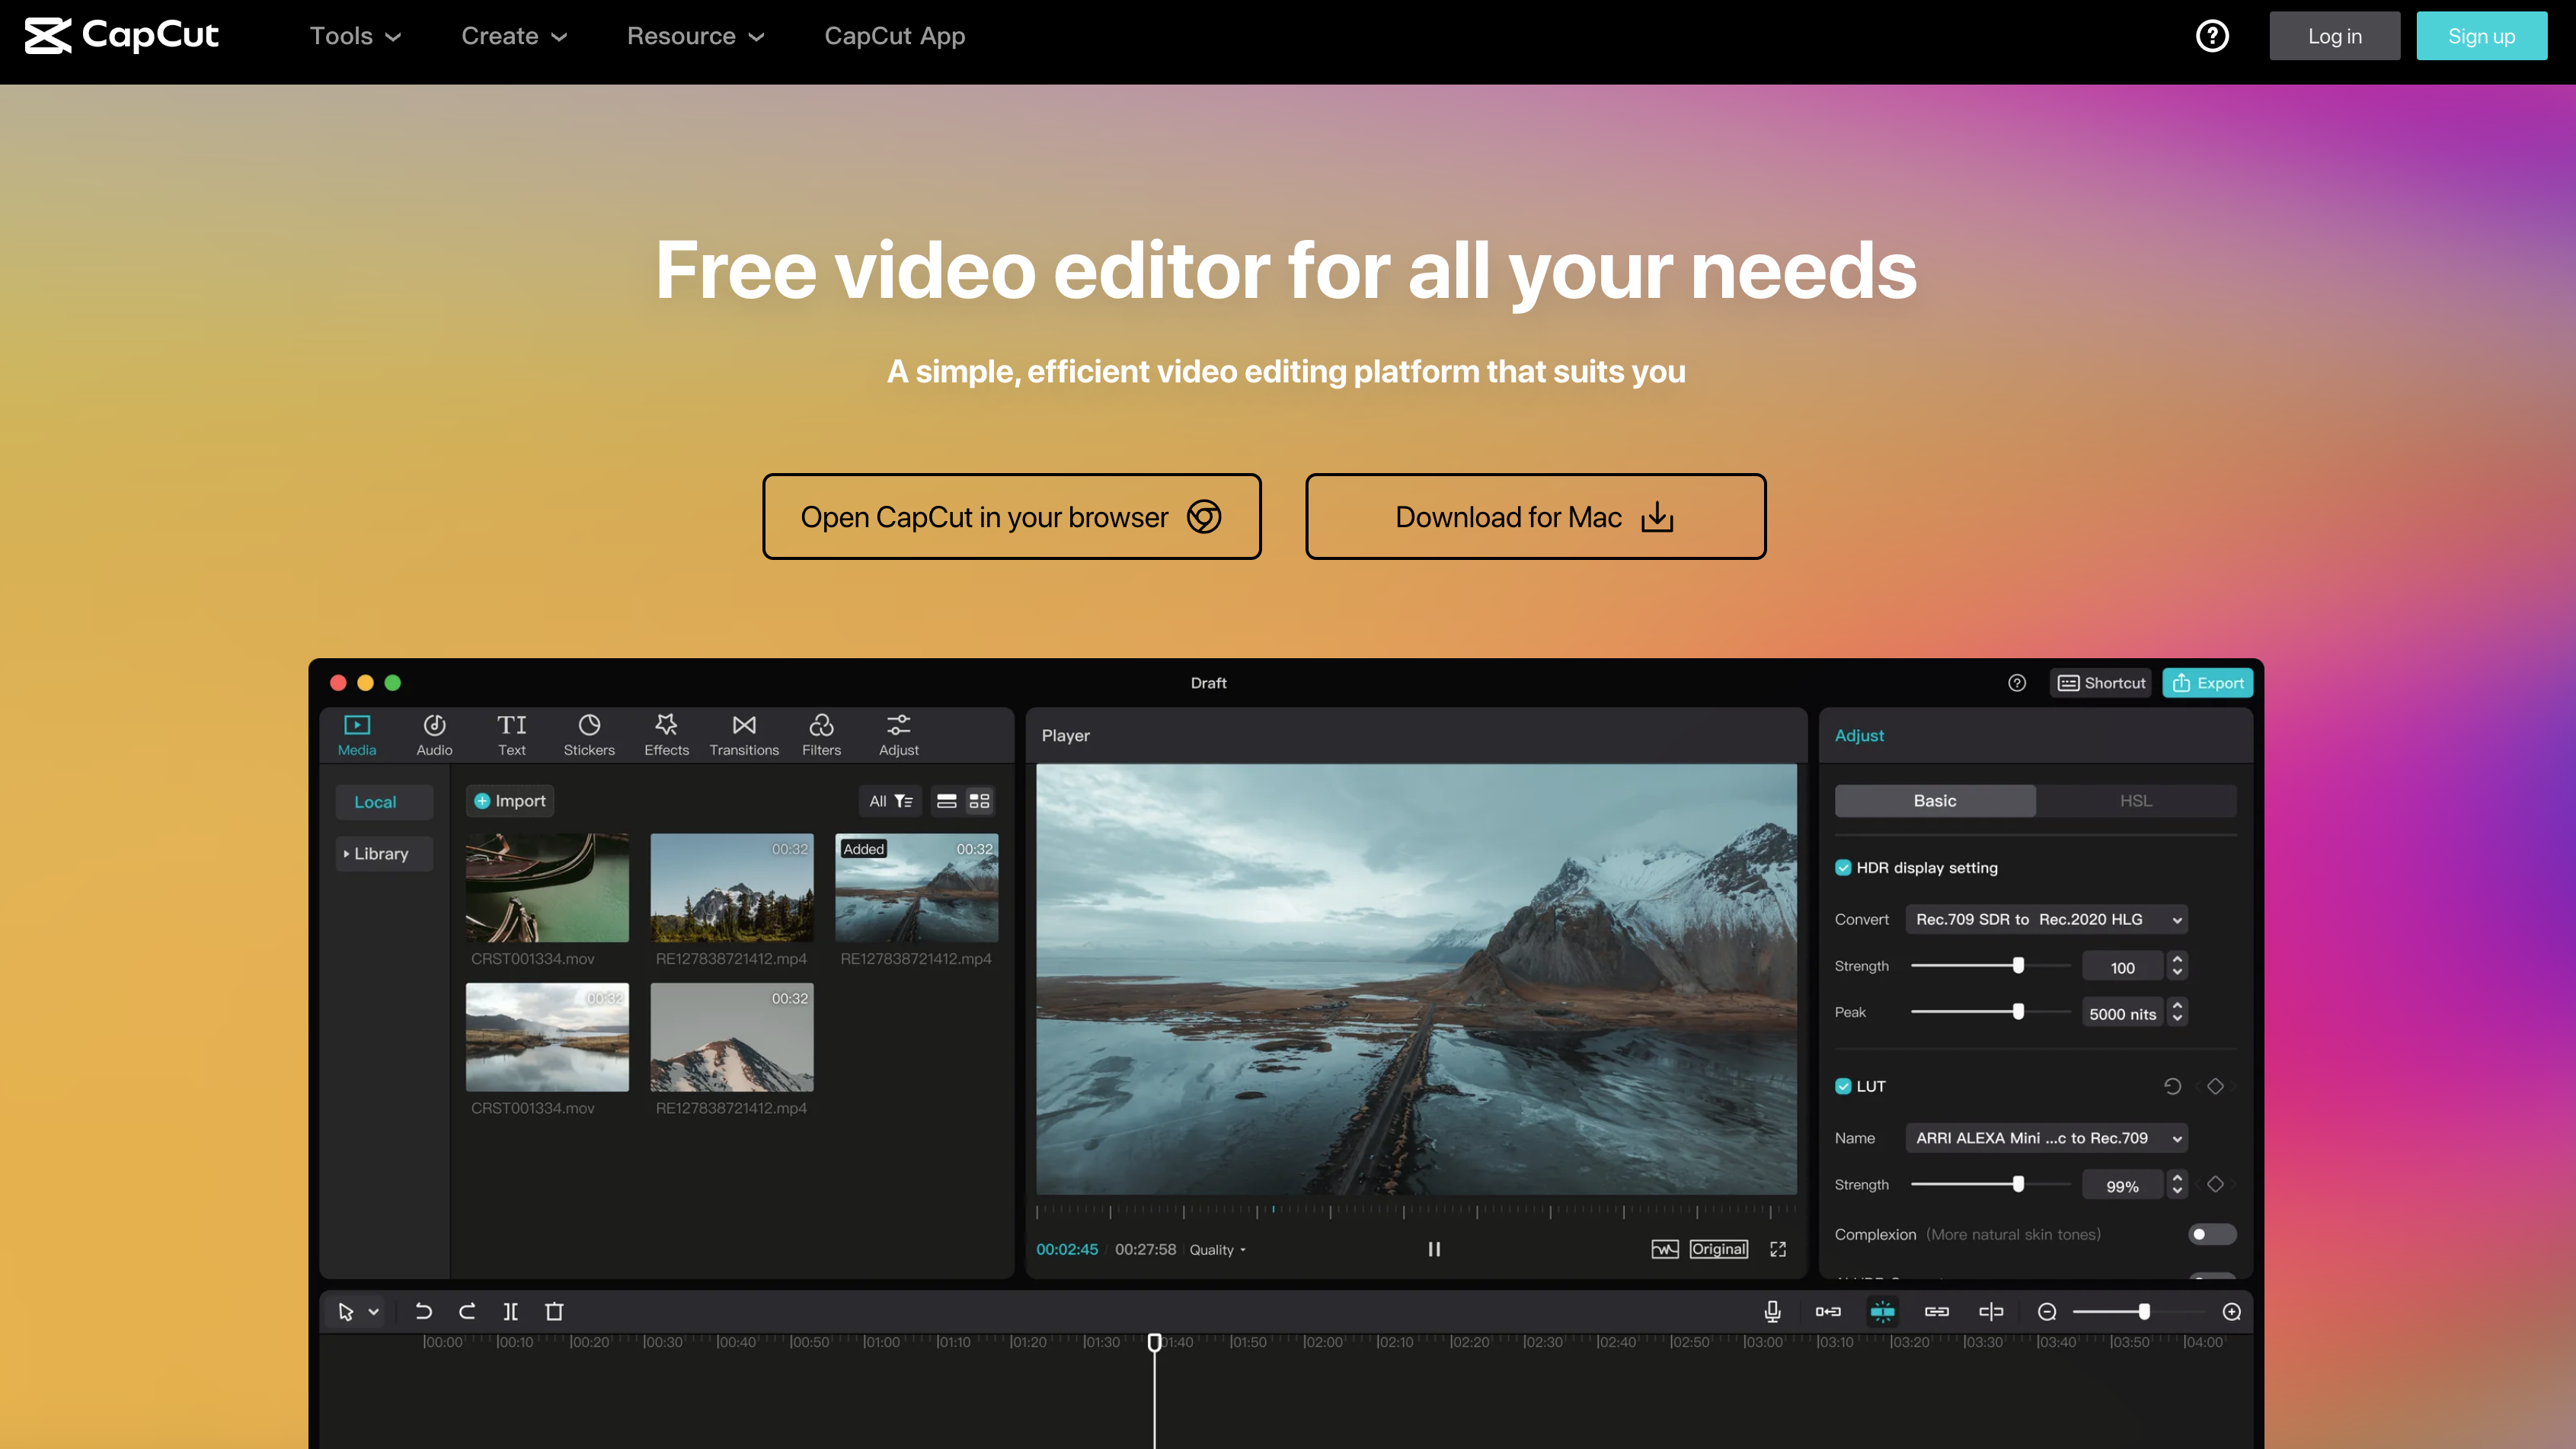2576x1449 pixels.
Task: Select the thumbnail marked Added
Action: (x=916, y=888)
